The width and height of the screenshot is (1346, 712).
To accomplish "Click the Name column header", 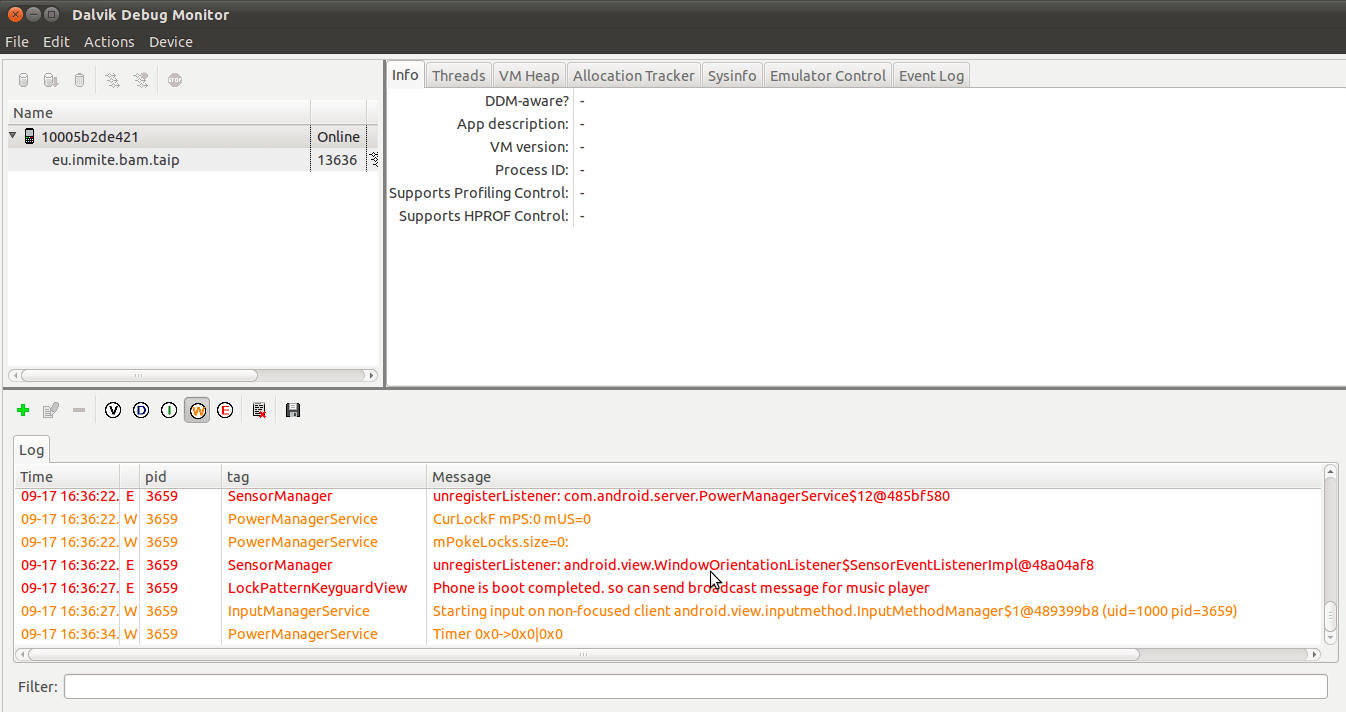I will pyautogui.click(x=159, y=113).
